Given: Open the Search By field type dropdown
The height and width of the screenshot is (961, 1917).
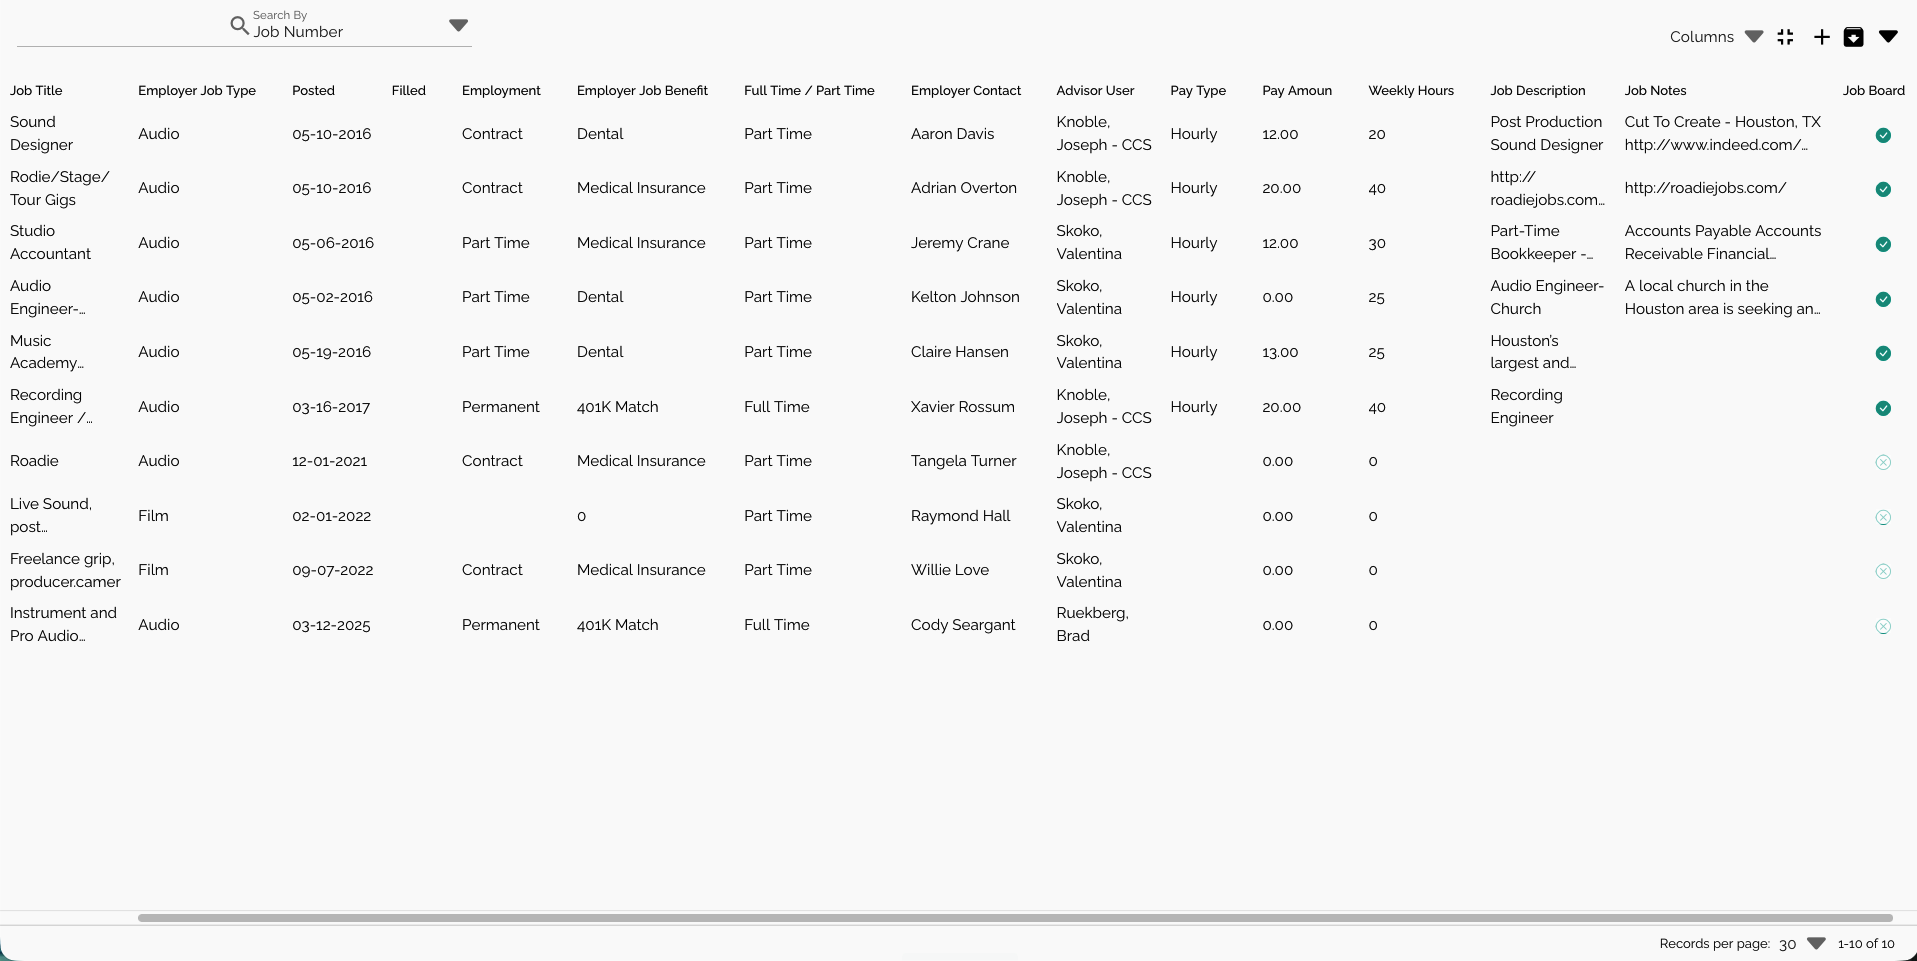Looking at the screenshot, I should click(x=458, y=25).
